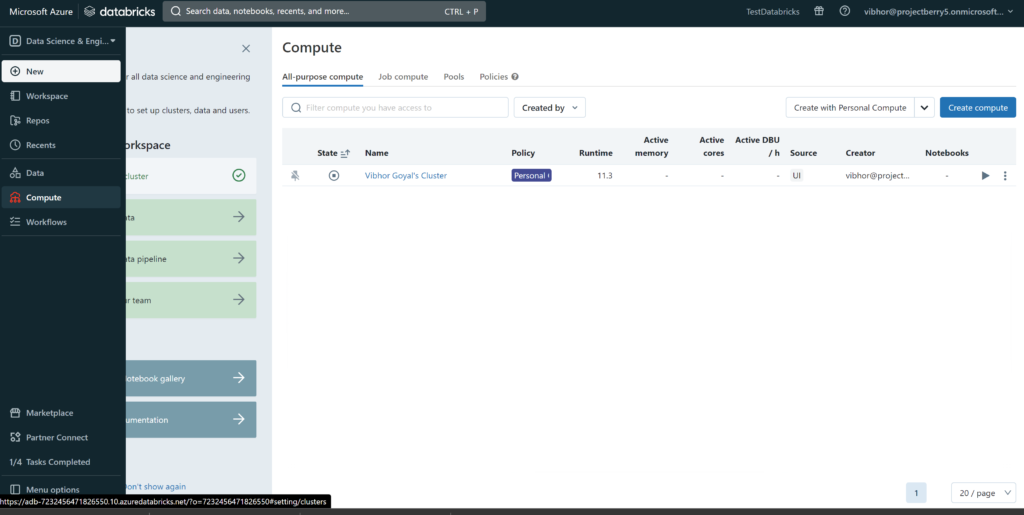Expand the Create with Personal Compute arrow
Screen dimensions: 1024x515
[x=925, y=108]
